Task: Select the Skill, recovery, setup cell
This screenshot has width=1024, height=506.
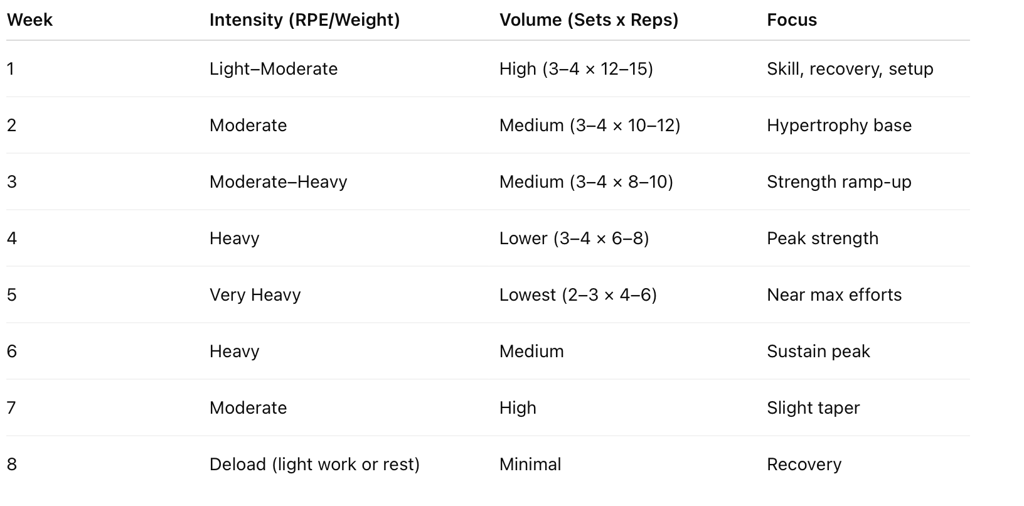Action: 850,69
